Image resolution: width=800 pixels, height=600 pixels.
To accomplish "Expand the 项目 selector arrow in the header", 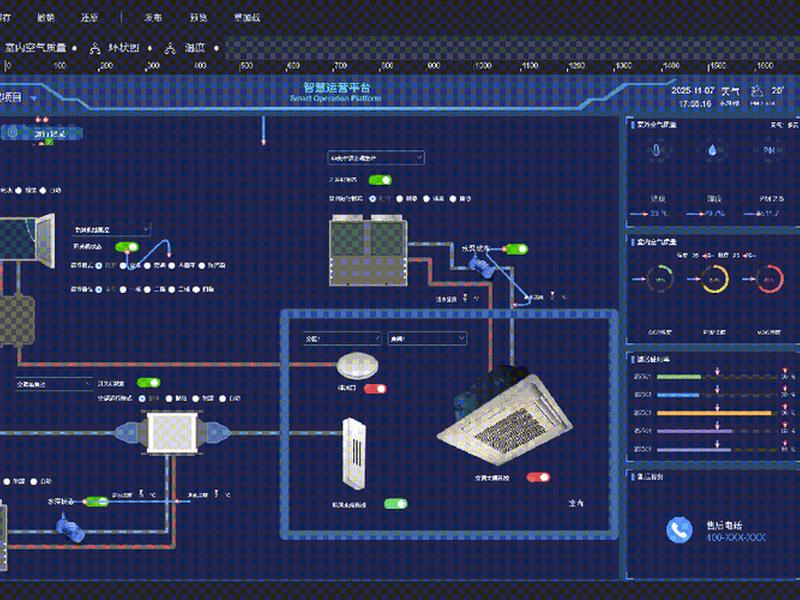I will [x=34, y=97].
